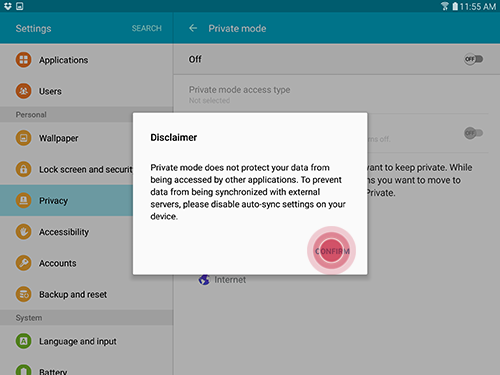This screenshot has width=500, height=375.
Task: Tap the Privacy icon in the Settings list
Action: pyautogui.click(x=23, y=200)
